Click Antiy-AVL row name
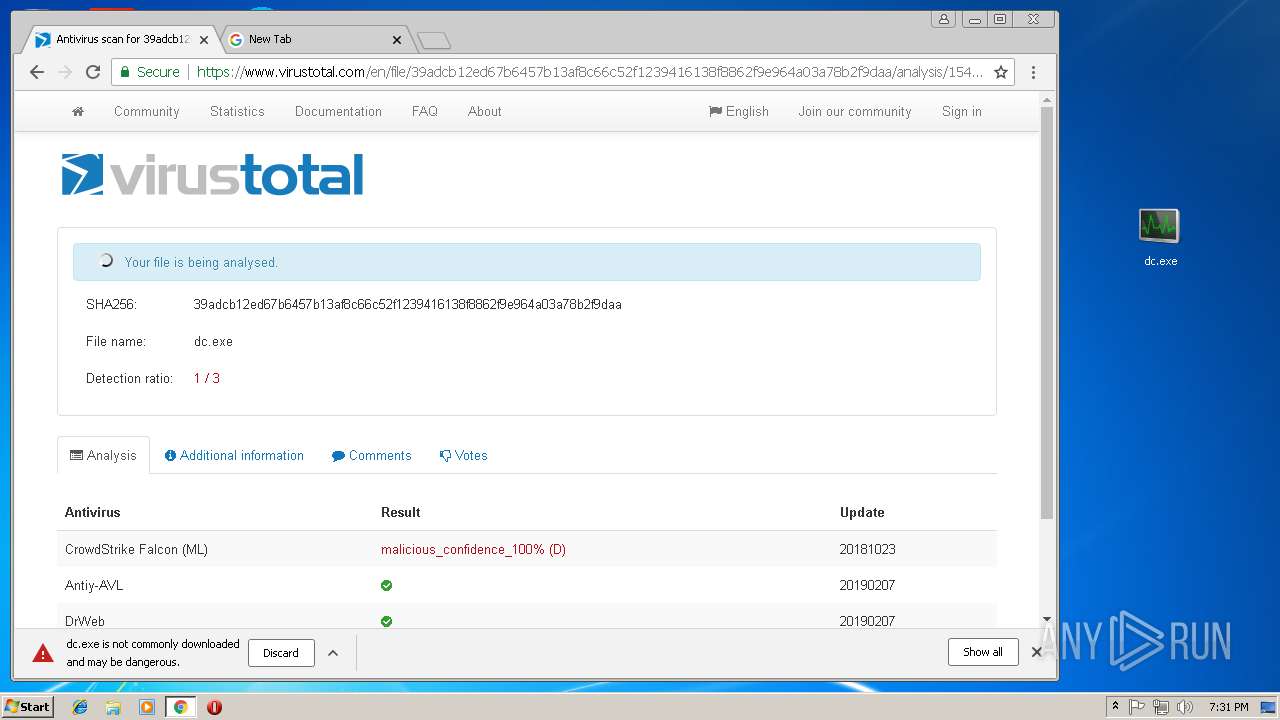This screenshot has height=720, width=1280. tap(94, 586)
